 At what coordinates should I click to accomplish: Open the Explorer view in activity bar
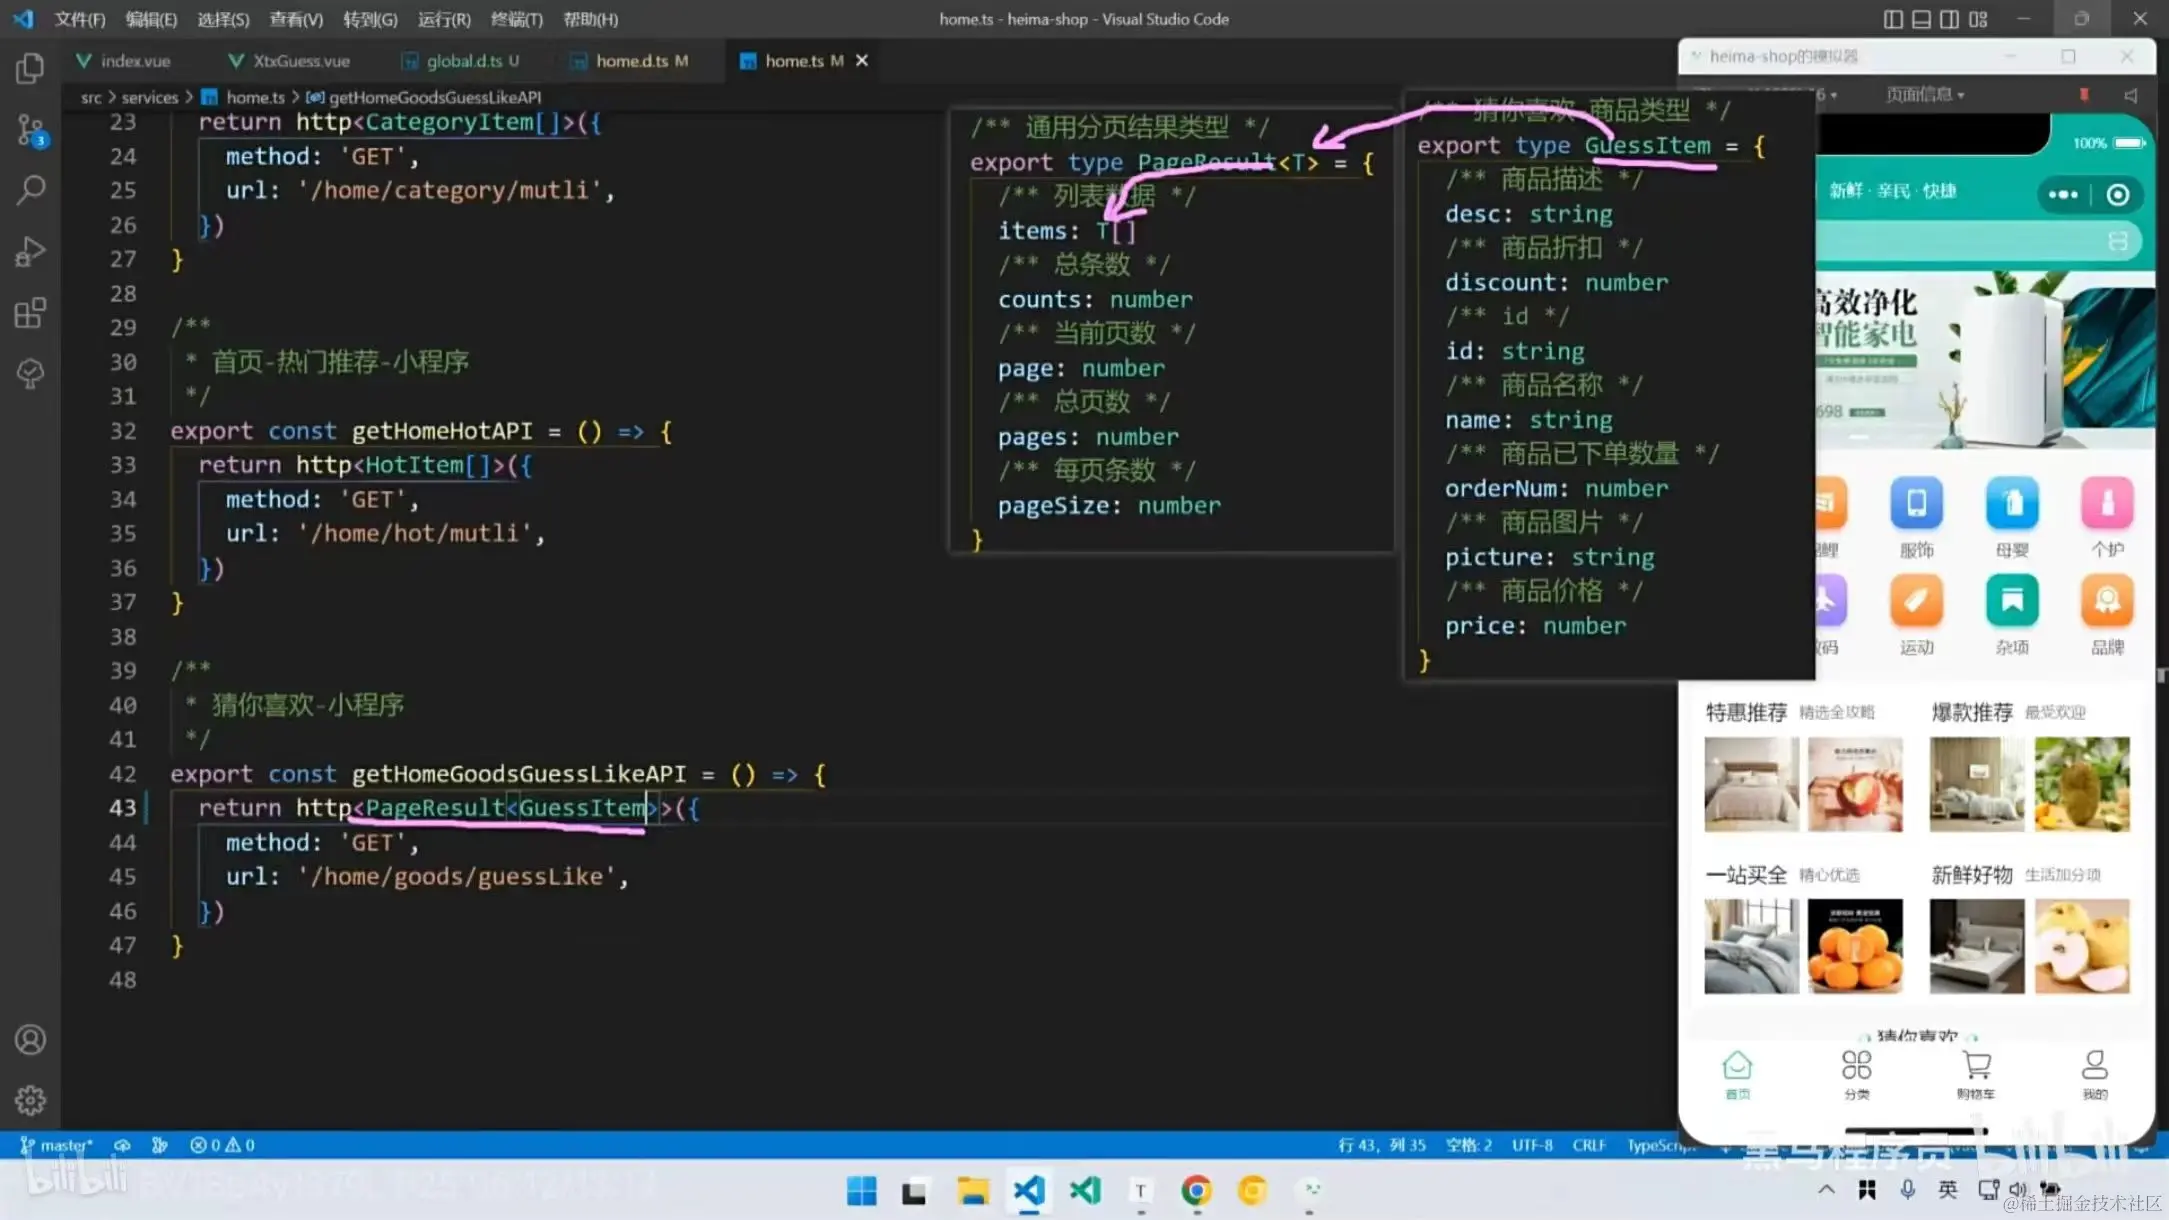click(x=30, y=68)
